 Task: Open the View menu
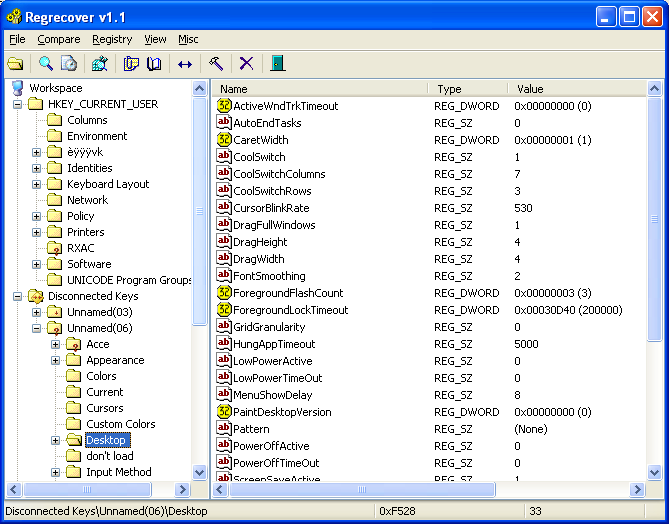coord(155,39)
